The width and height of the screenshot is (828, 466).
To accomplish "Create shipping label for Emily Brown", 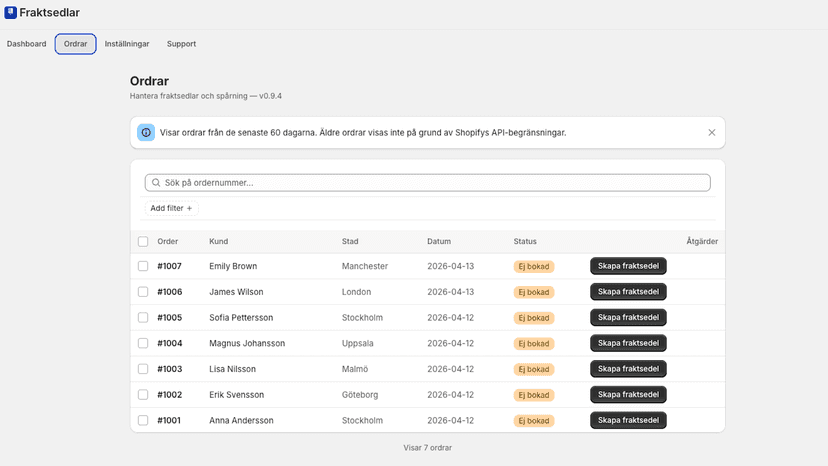I will [628, 266].
